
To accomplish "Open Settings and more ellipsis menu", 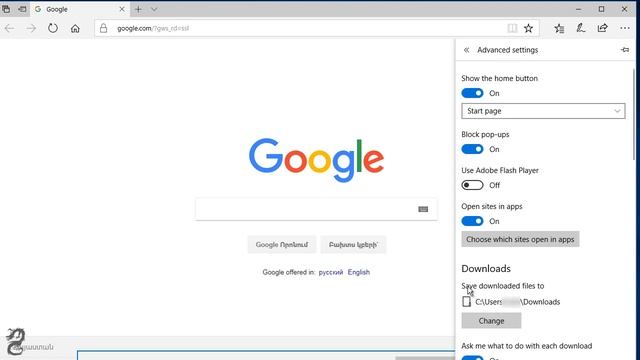I will [x=625, y=28].
